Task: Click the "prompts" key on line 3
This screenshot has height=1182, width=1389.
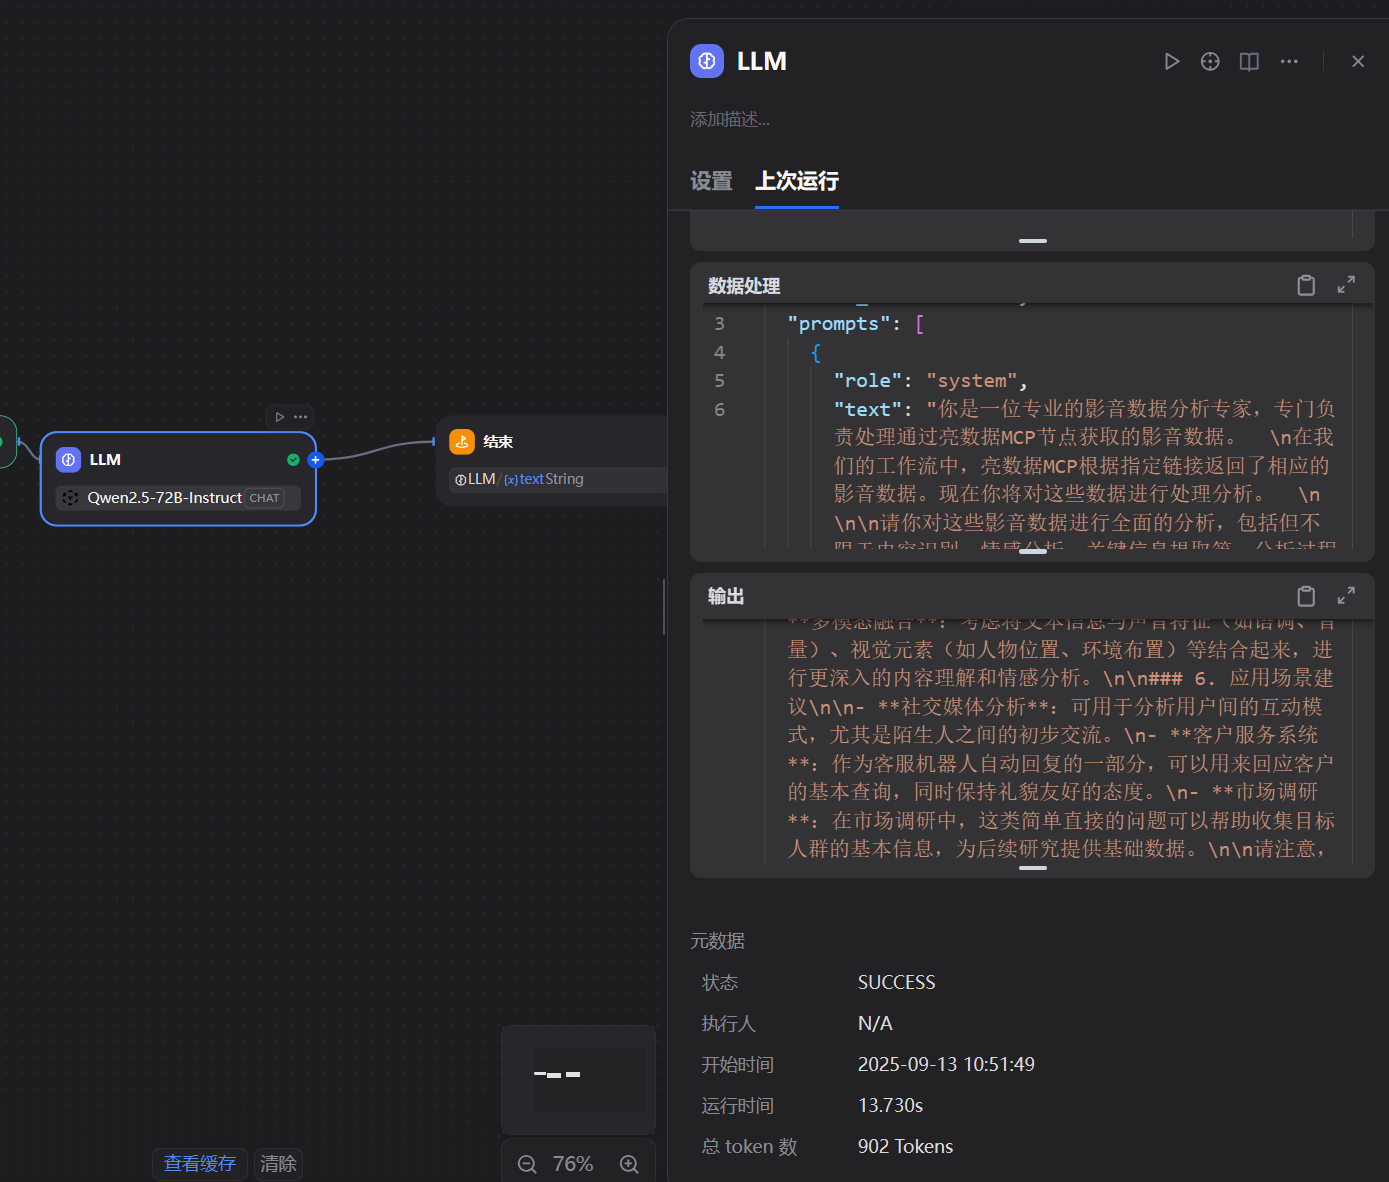Action: click(839, 324)
